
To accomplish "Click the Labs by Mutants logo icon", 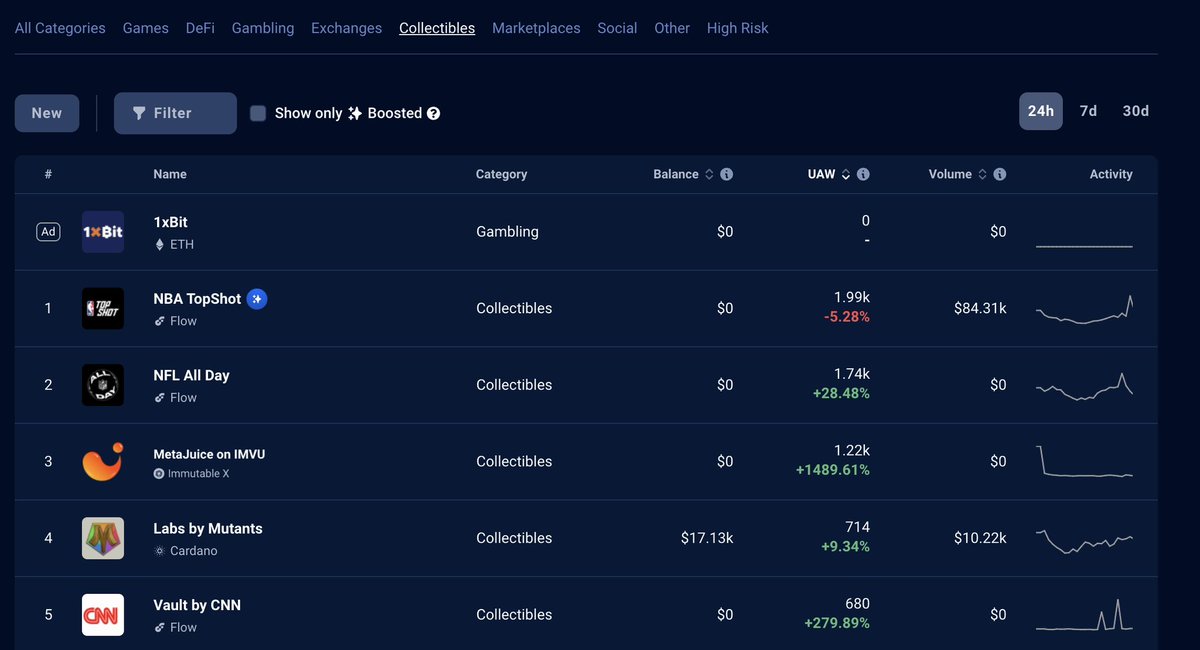I will (103, 538).
